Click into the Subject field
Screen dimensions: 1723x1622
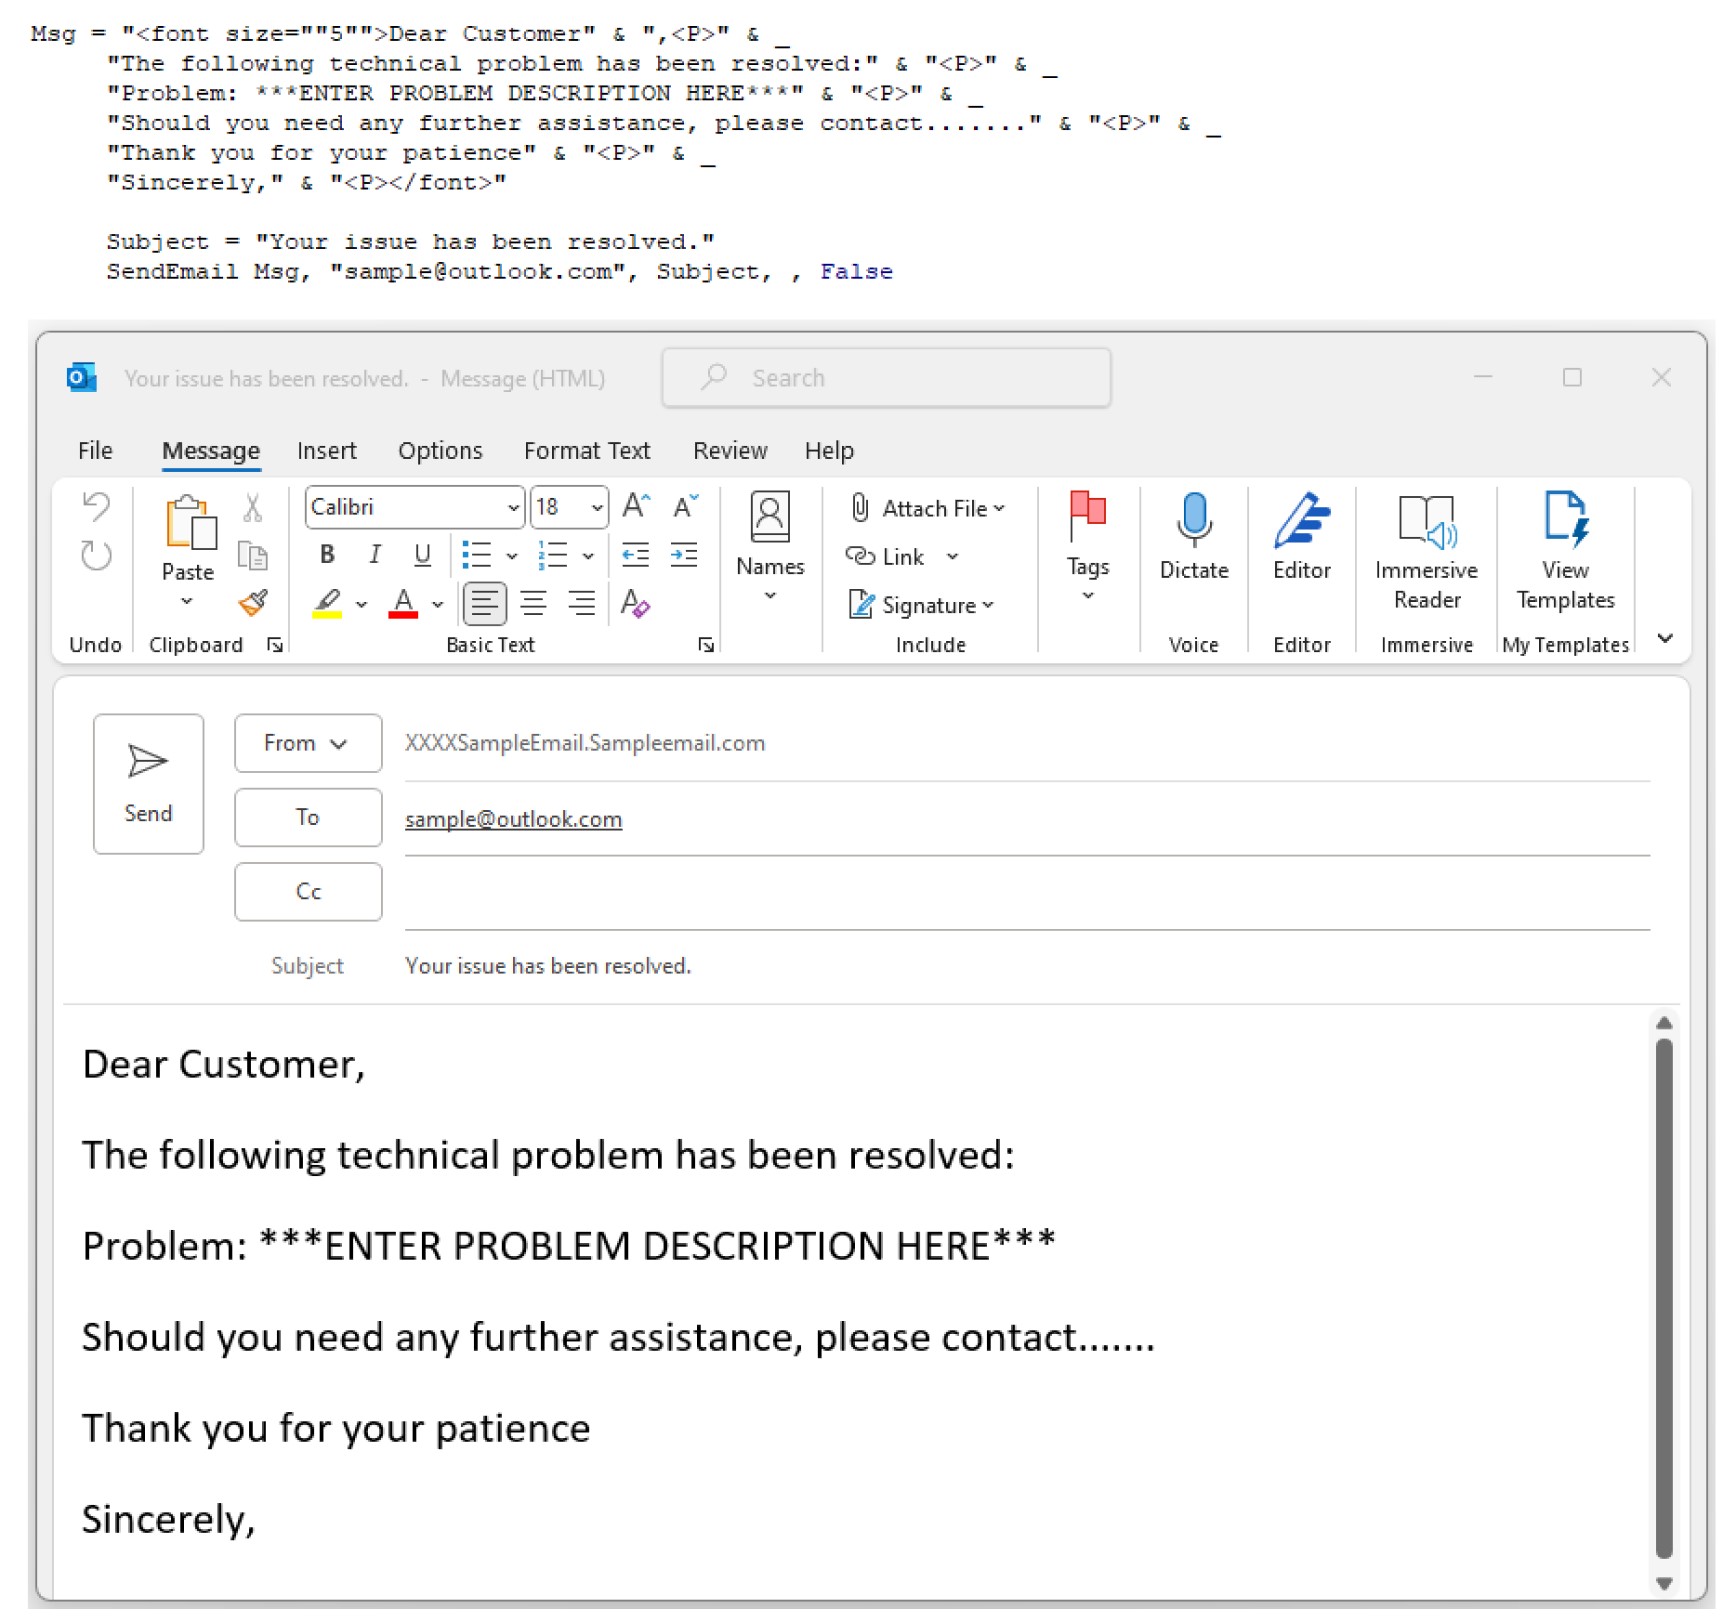[900, 966]
